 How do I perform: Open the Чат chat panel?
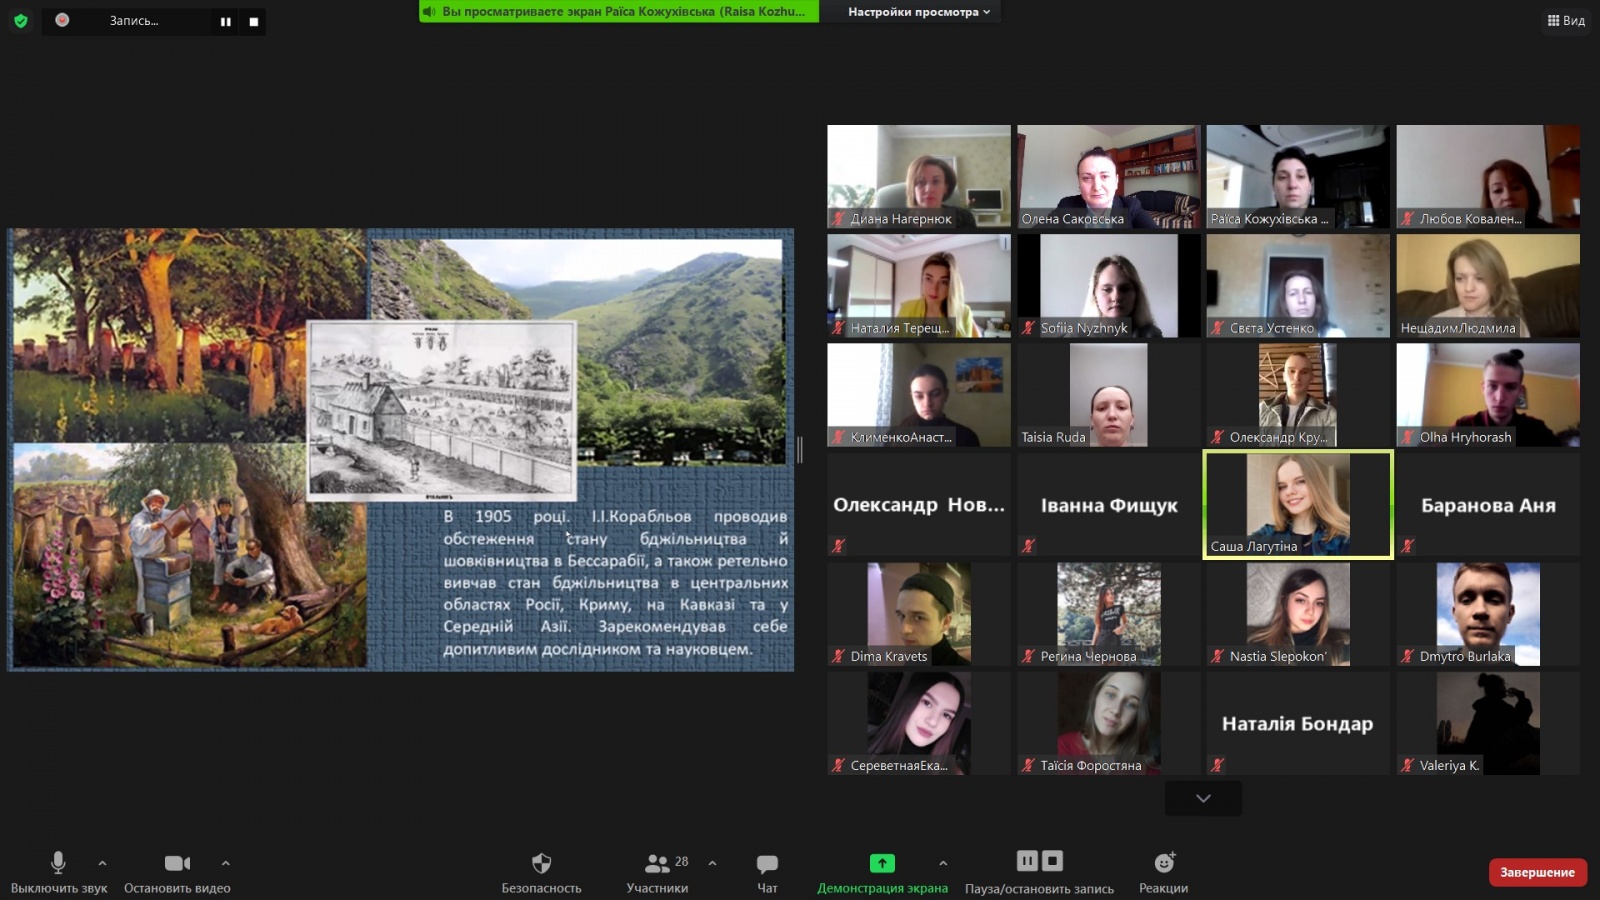click(767, 872)
